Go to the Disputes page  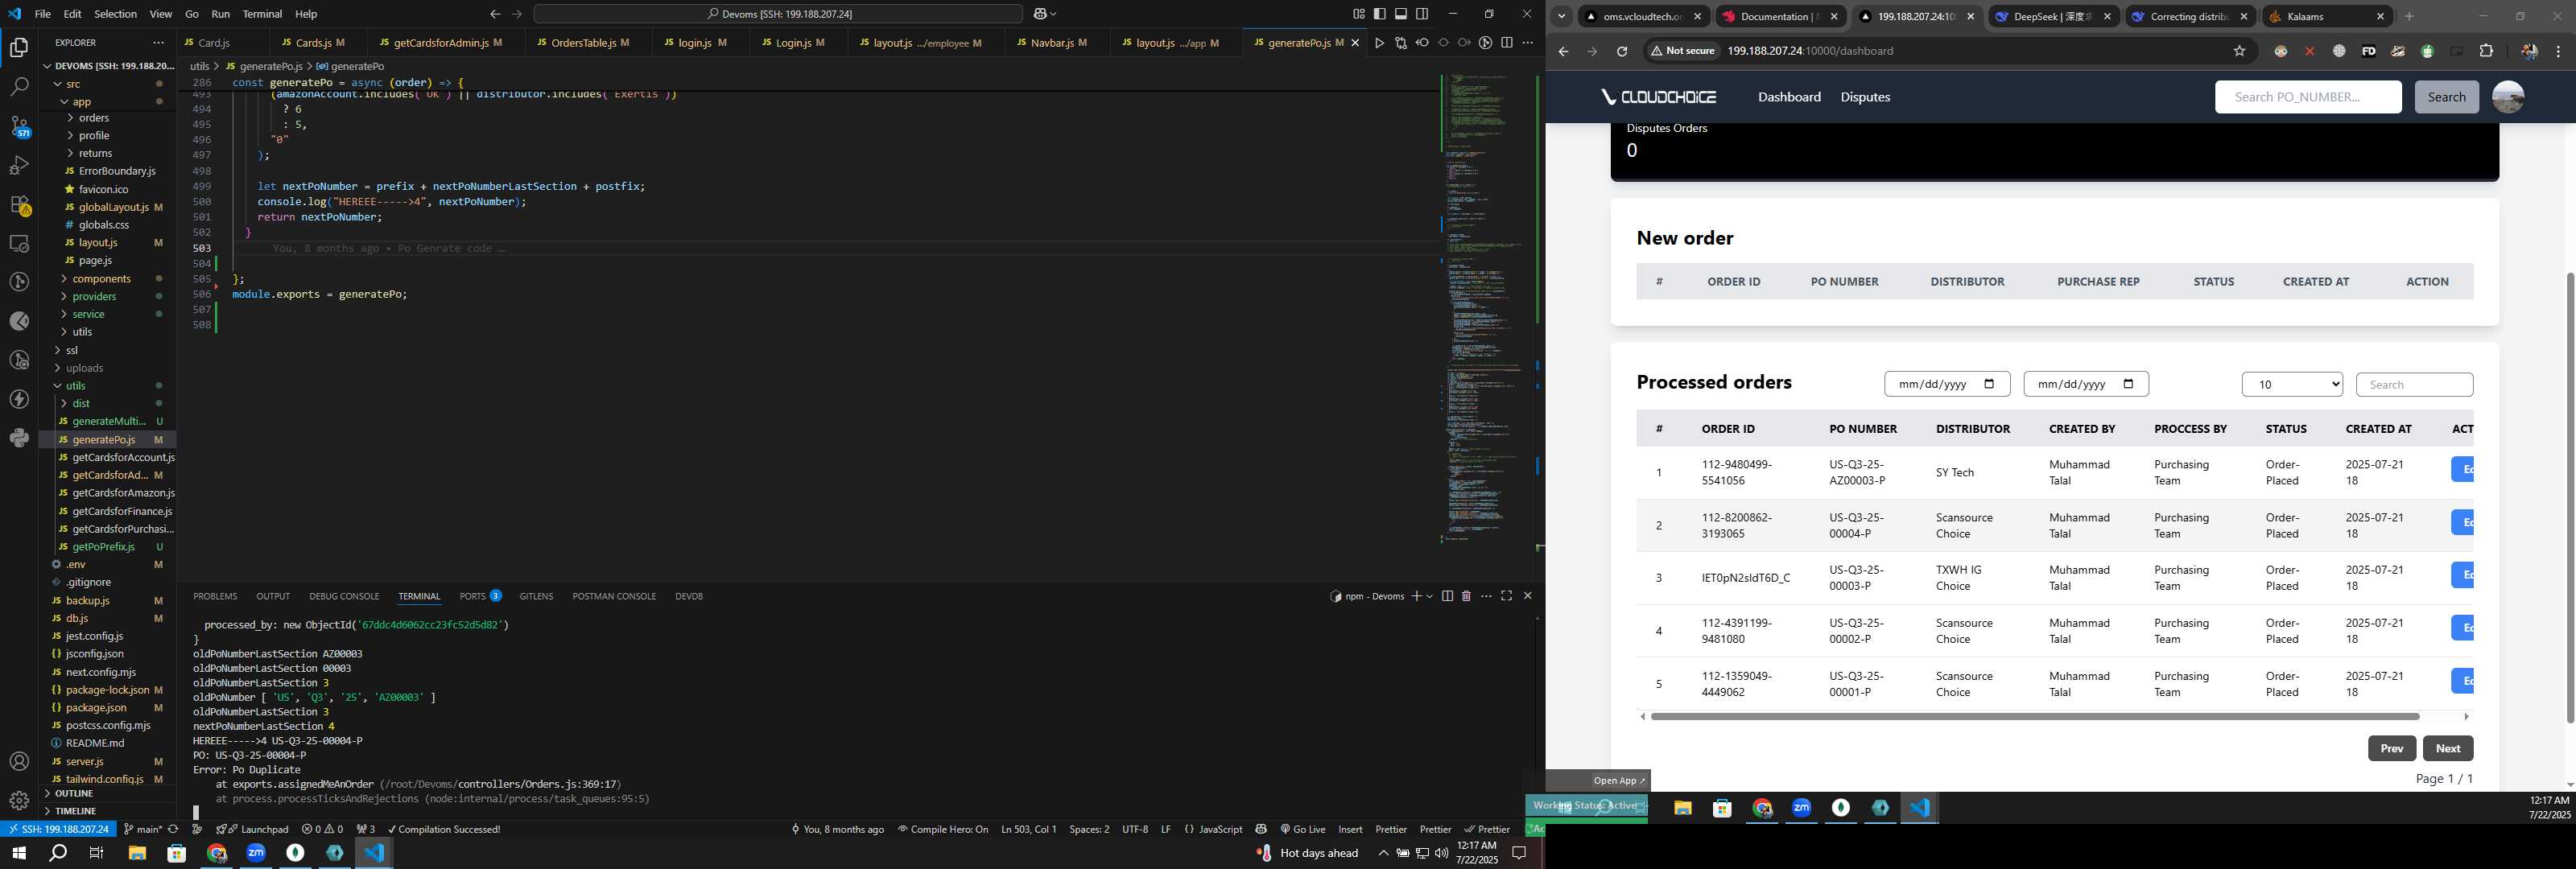tap(1865, 97)
